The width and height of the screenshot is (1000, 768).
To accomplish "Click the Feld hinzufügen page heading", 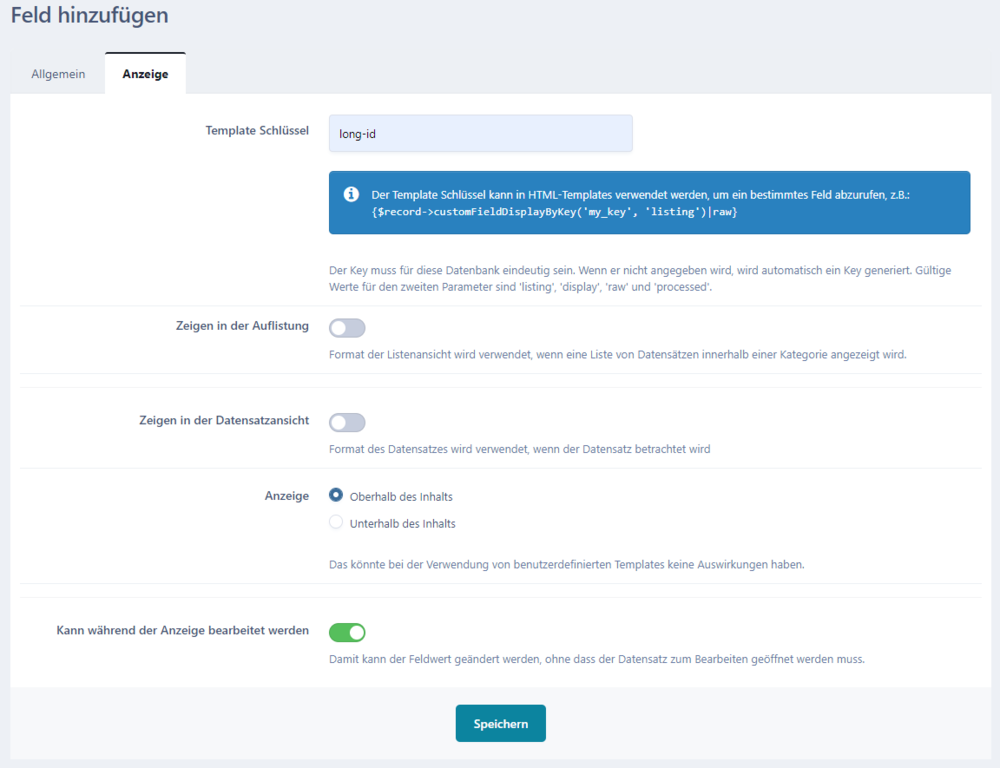I will pos(90,16).
